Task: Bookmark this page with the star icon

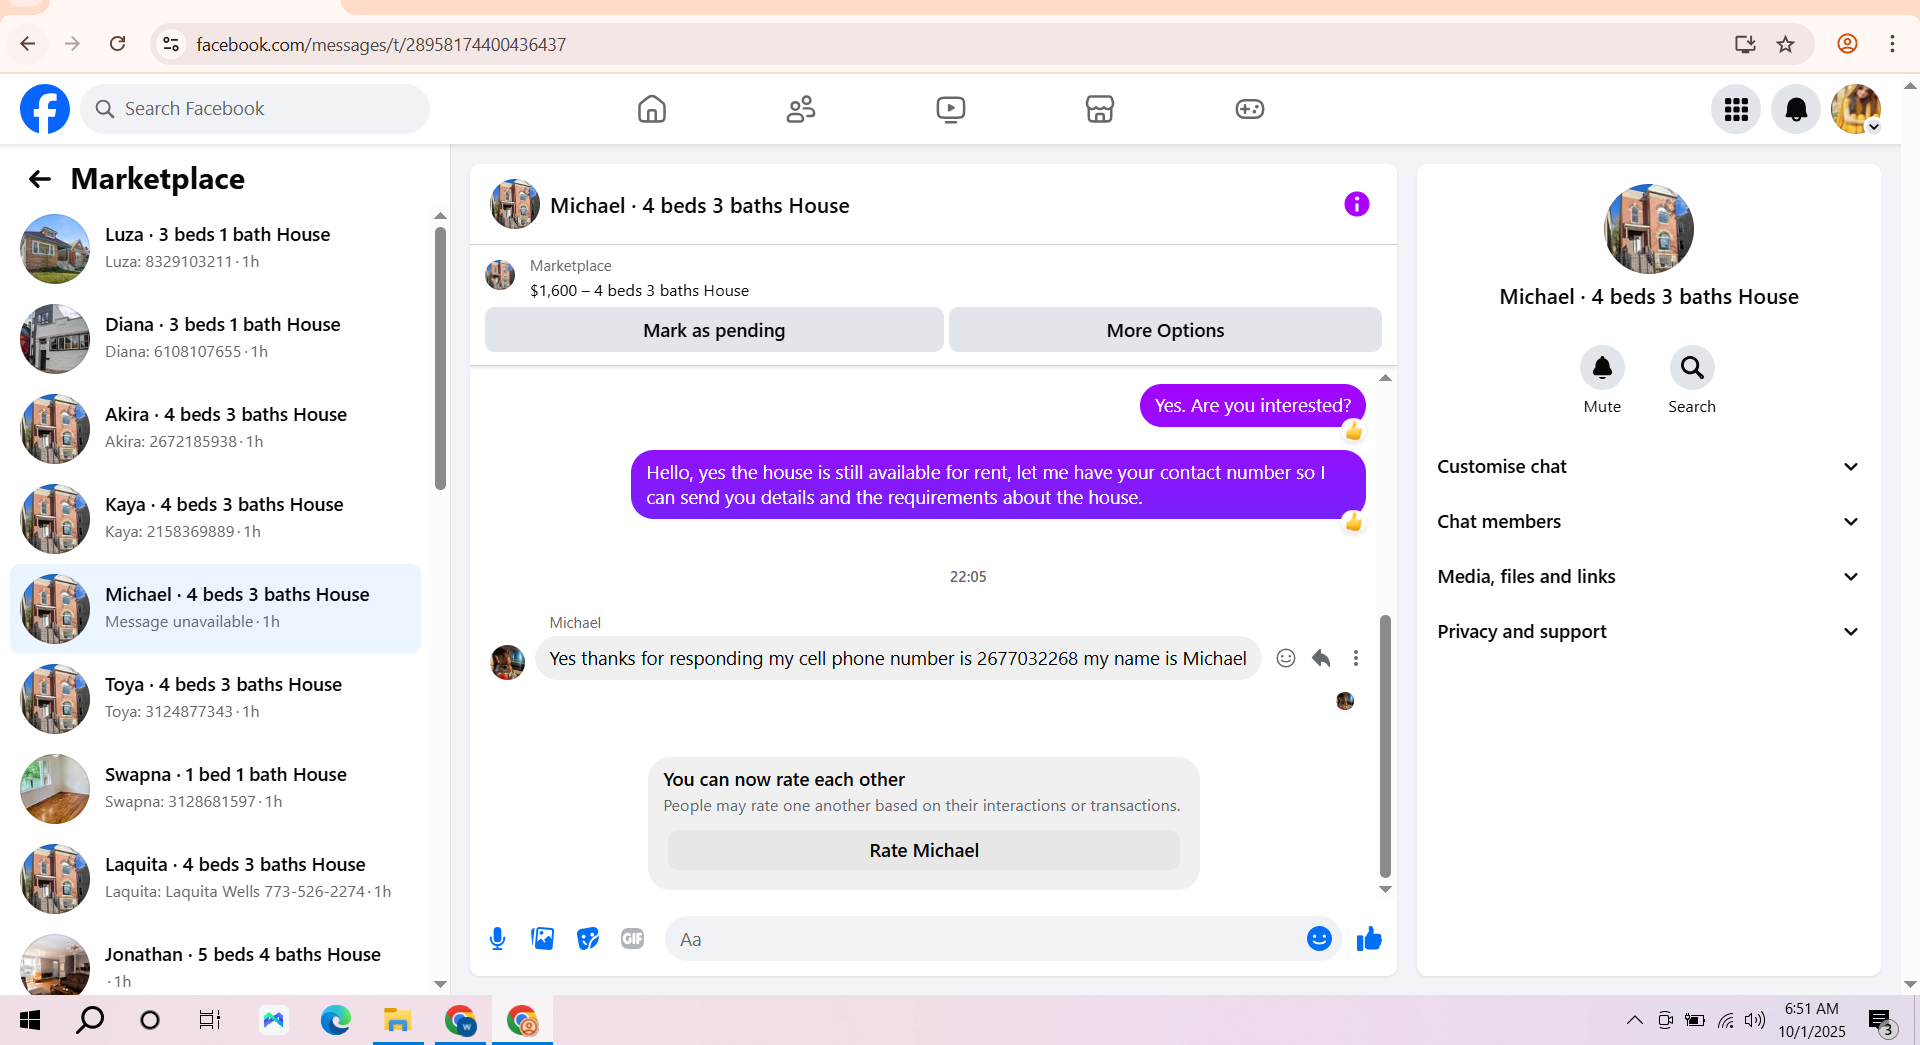Action: (1786, 44)
